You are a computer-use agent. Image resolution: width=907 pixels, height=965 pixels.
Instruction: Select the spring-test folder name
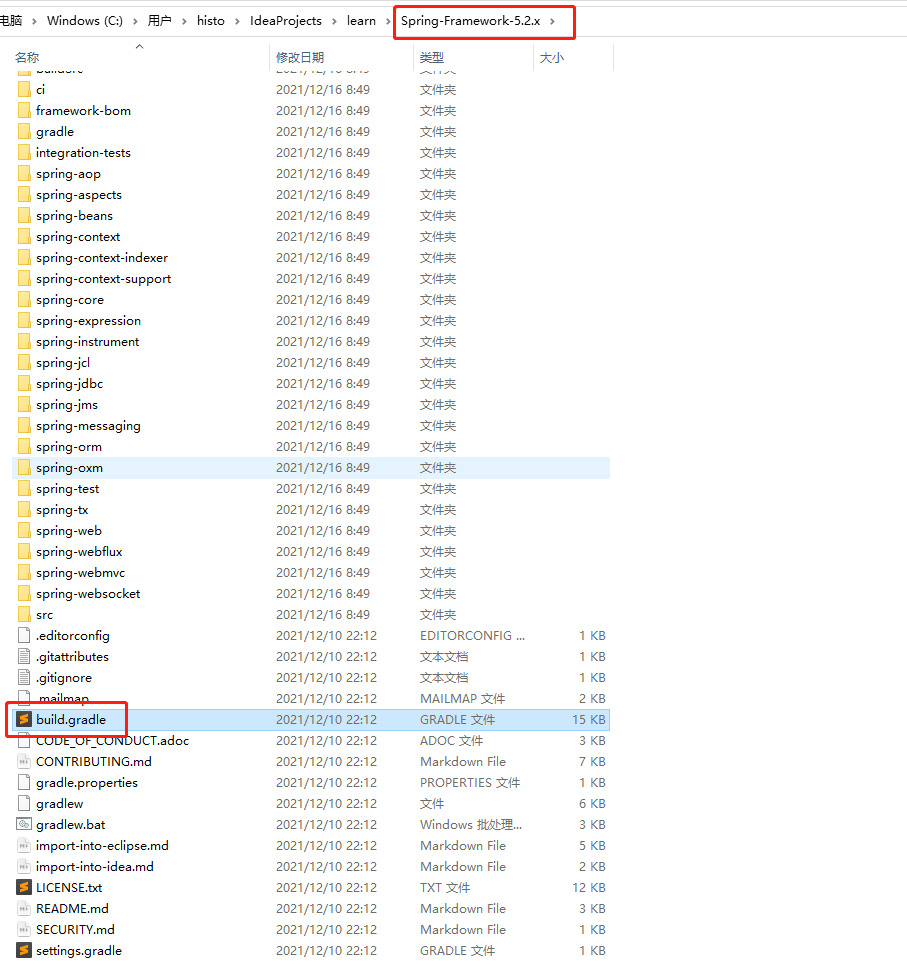coord(68,489)
